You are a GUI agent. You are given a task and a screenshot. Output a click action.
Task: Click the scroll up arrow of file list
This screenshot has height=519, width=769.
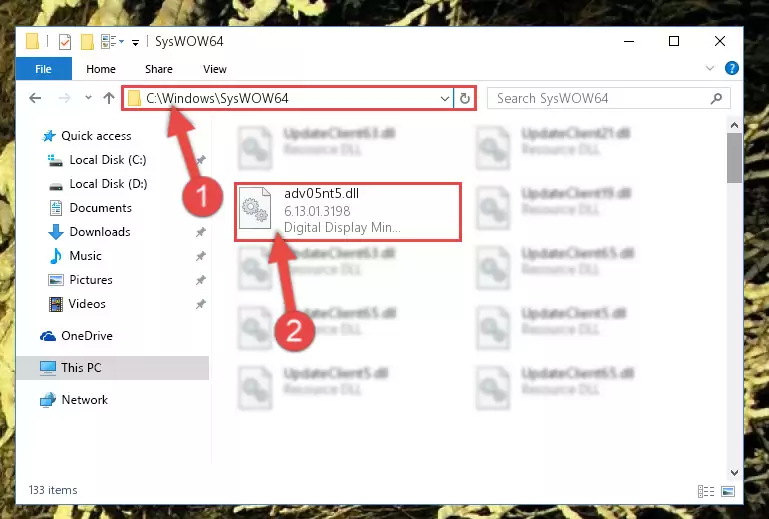coord(734,126)
